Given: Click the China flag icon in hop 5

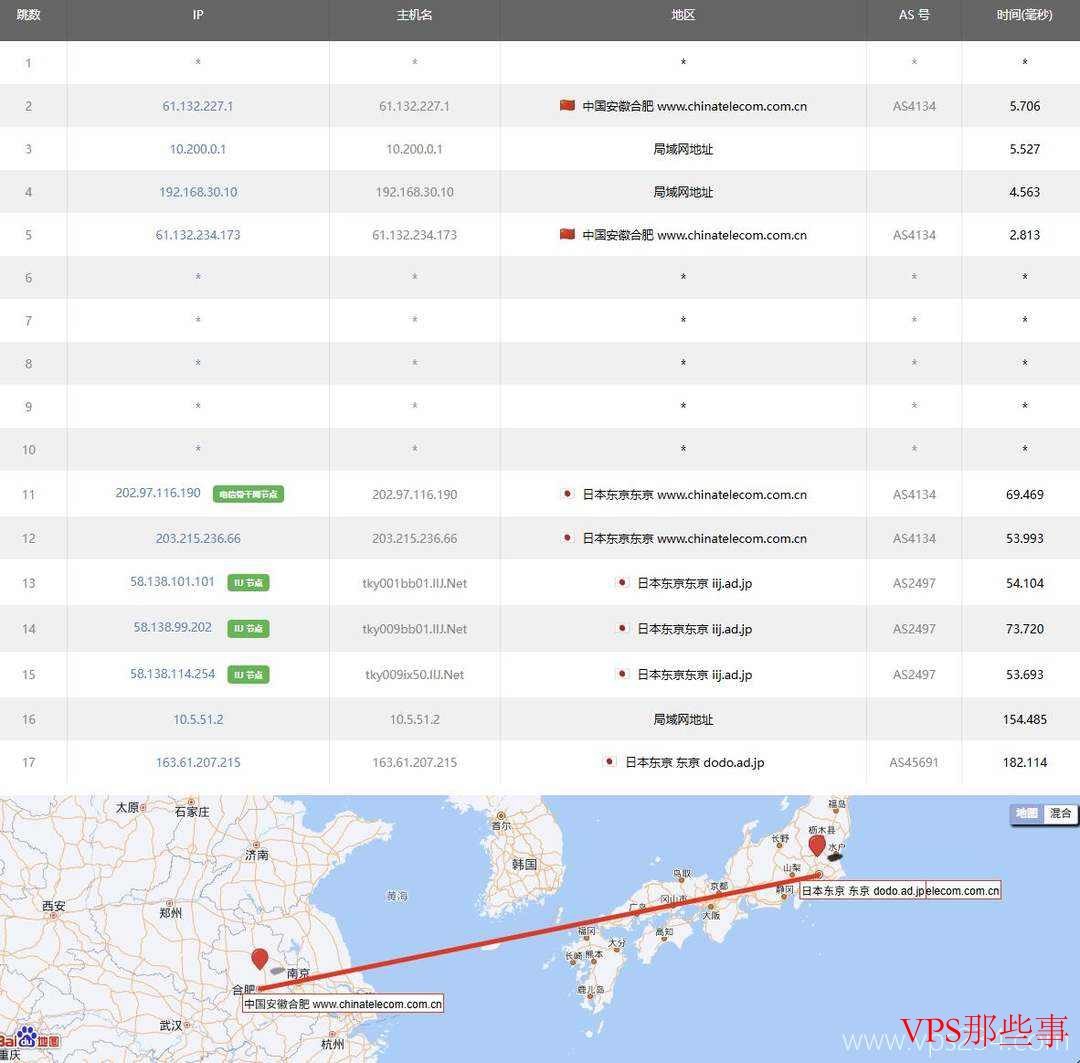Looking at the screenshot, I should (x=567, y=234).
